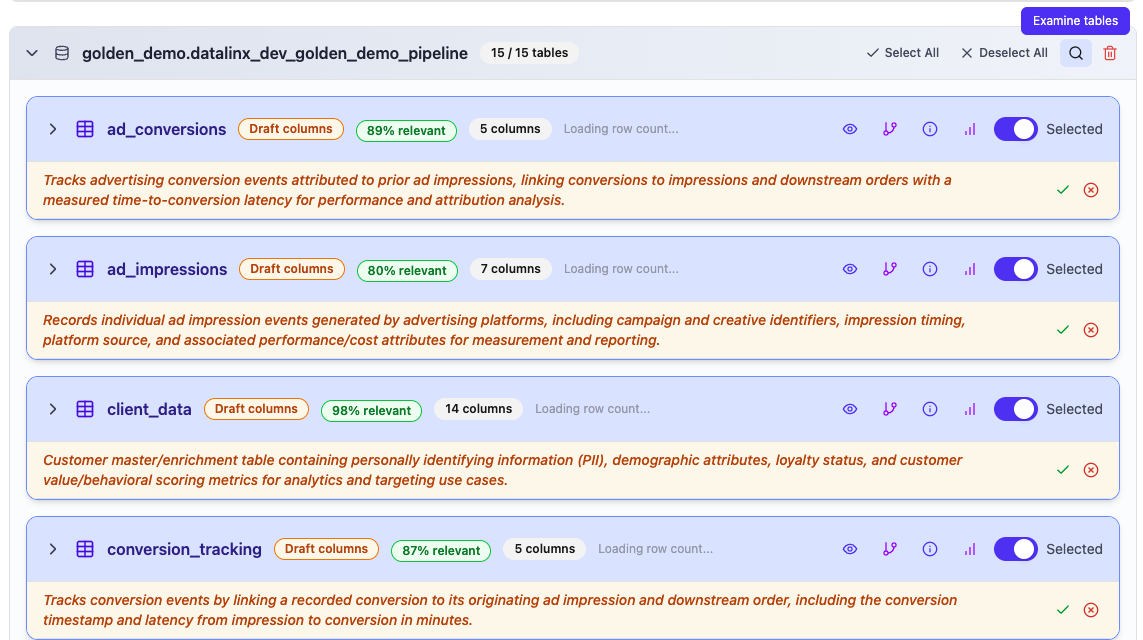This screenshot has width=1143, height=640.
Task: Click the search icon in schema header
Action: pos(1076,53)
